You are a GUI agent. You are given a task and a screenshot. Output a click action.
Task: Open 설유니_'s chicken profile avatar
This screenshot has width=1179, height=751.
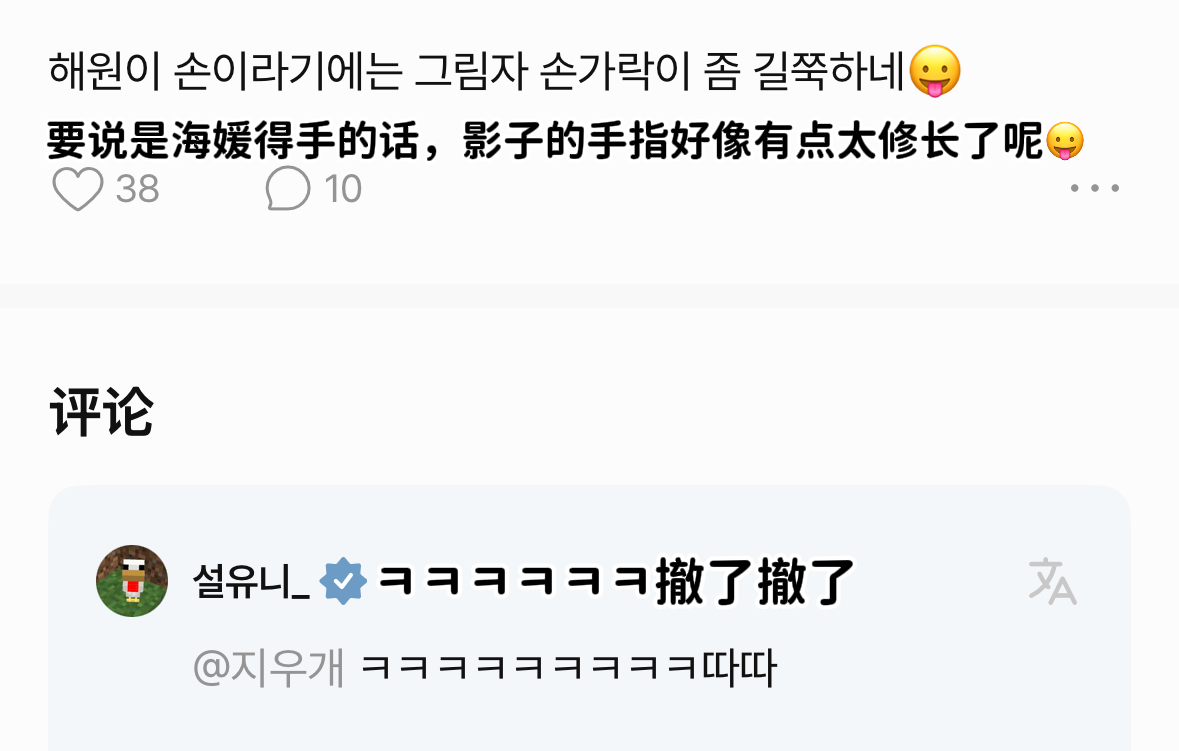tap(132, 581)
